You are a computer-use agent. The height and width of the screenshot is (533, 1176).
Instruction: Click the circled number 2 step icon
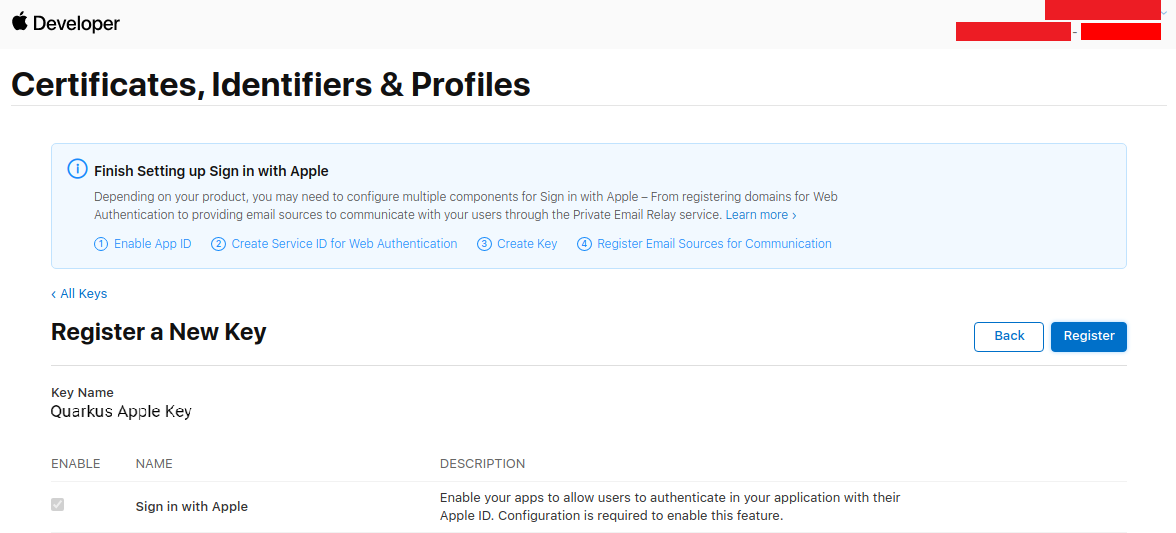pyautogui.click(x=218, y=244)
